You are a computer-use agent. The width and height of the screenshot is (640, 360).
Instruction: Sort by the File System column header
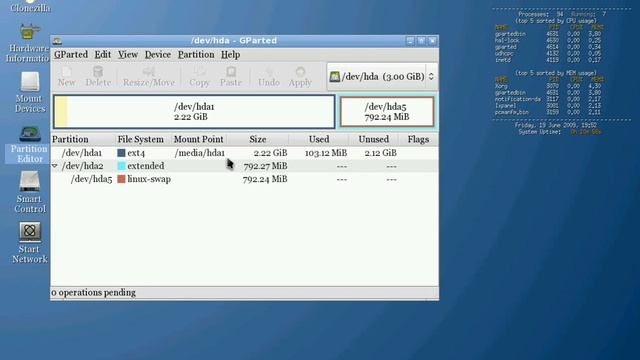click(143, 139)
